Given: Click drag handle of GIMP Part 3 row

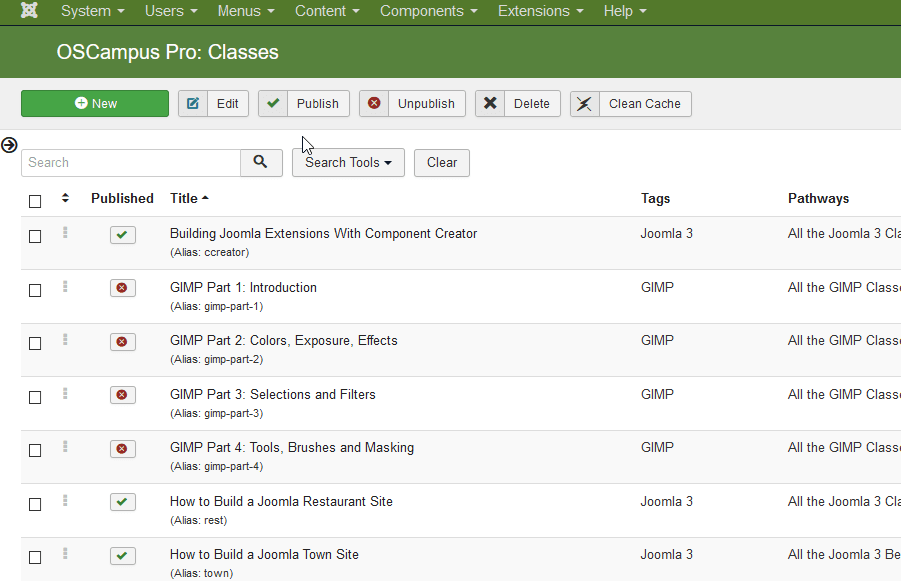Looking at the screenshot, I should pyautogui.click(x=66, y=393).
